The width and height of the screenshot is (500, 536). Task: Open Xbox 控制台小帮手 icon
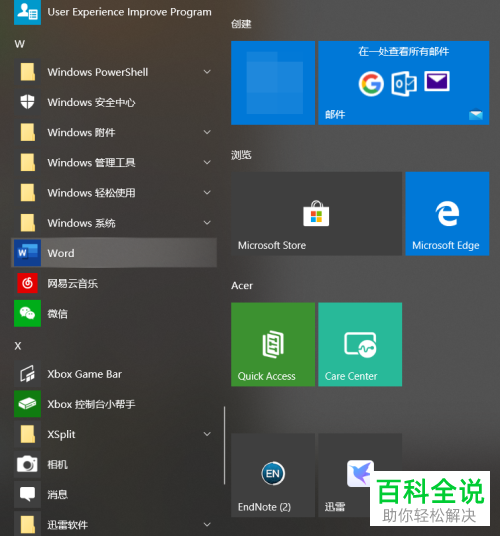click(x=27, y=404)
